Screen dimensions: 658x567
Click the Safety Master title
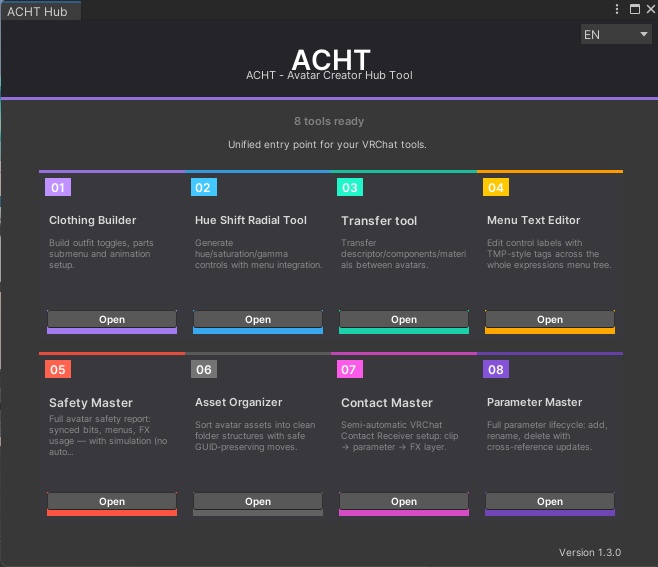pos(91,403)
